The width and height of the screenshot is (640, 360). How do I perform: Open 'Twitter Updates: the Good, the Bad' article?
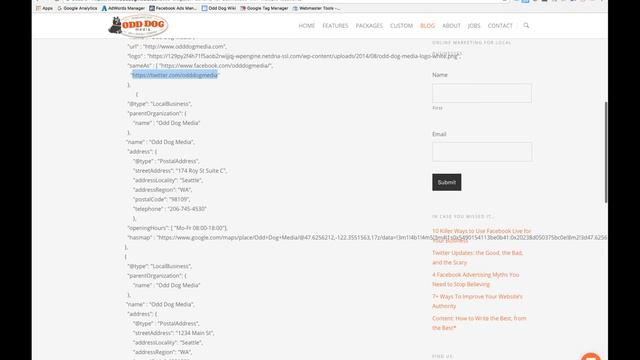(x=478, y=258)
